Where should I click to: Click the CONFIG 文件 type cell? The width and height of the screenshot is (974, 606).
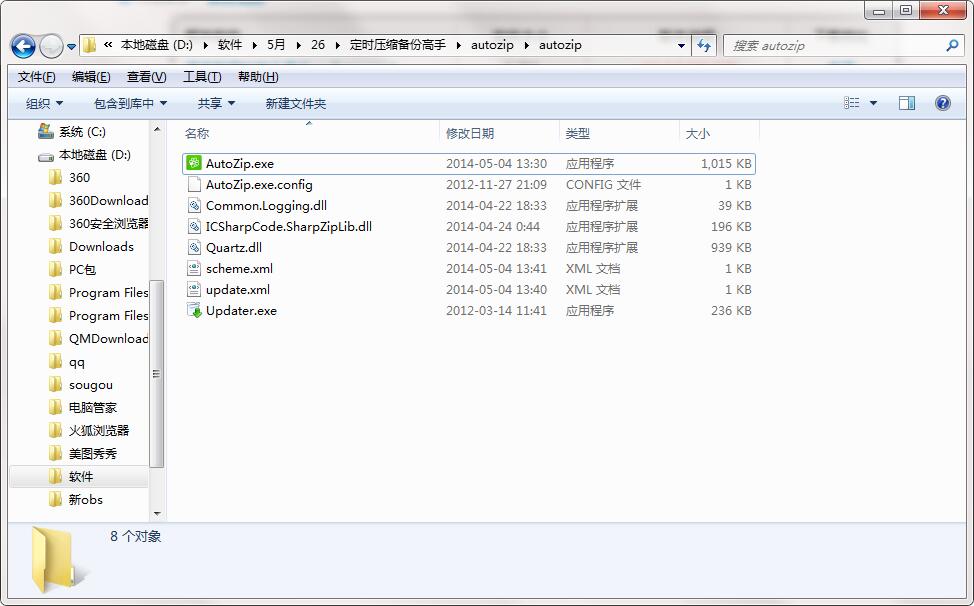point(603,184)
